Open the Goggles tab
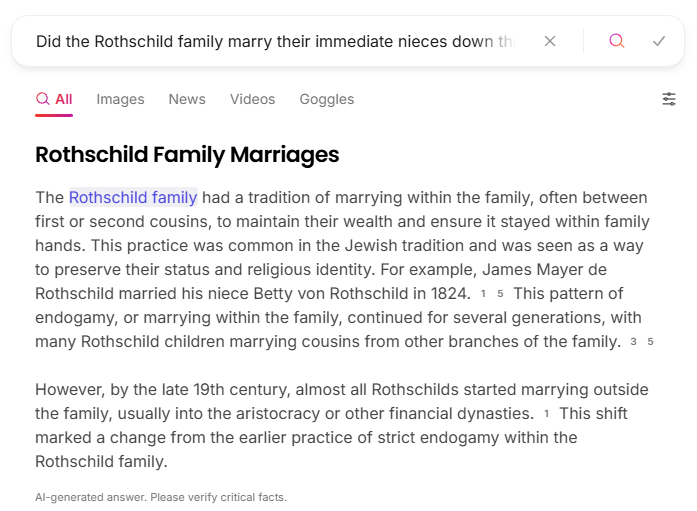697x511 pixels. (327, 99)
